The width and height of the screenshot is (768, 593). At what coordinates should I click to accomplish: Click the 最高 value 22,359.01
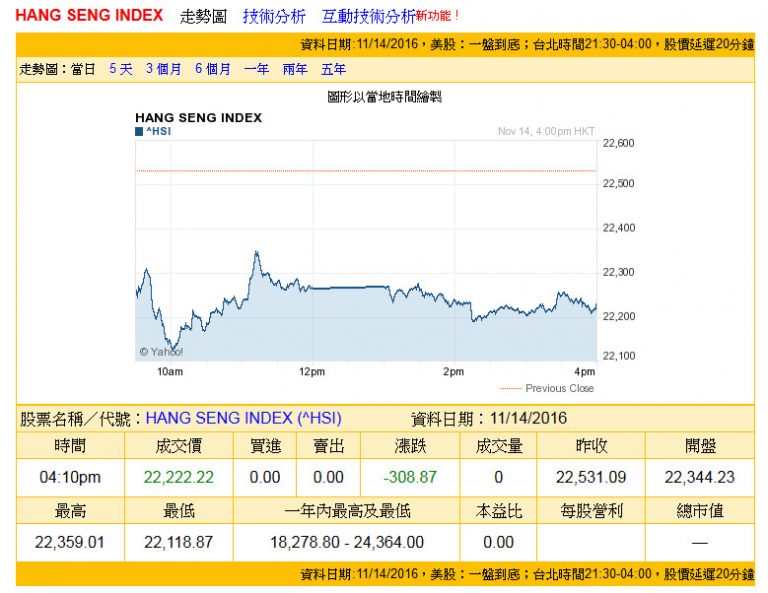pos(70,543)
